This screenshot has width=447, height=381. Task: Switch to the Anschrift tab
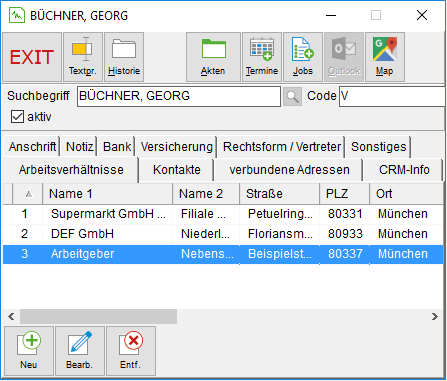tap(32, 146)
